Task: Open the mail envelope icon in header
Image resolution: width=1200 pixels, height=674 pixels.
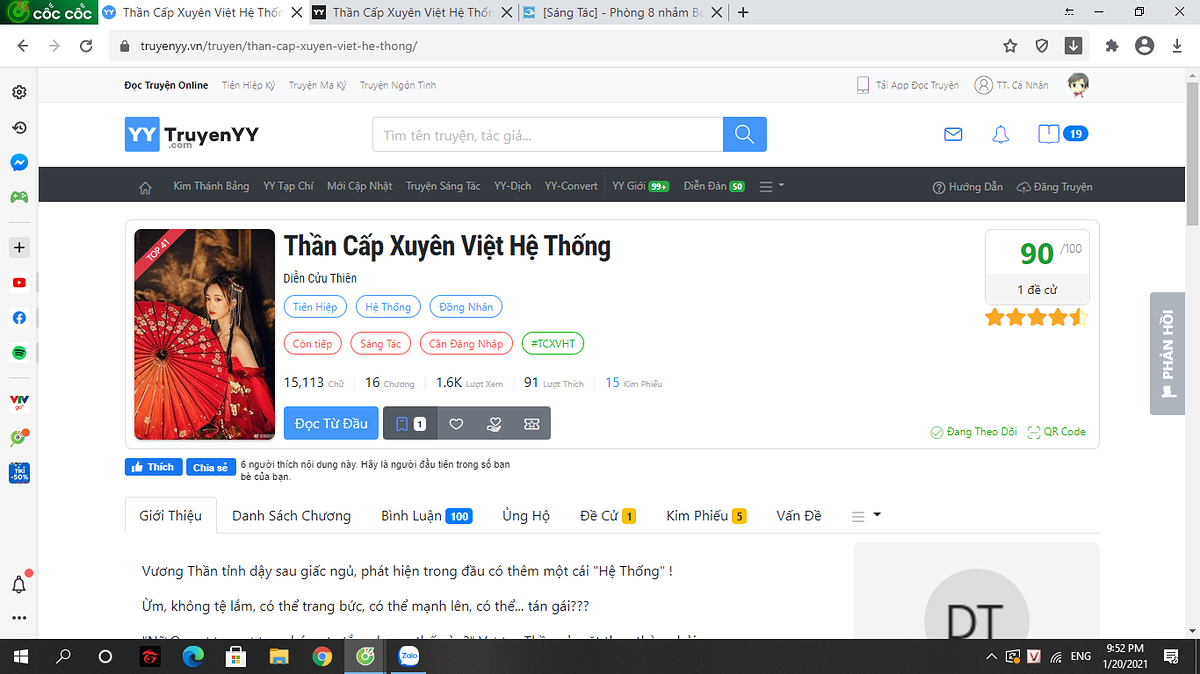Action: click(x=953, y=135)
